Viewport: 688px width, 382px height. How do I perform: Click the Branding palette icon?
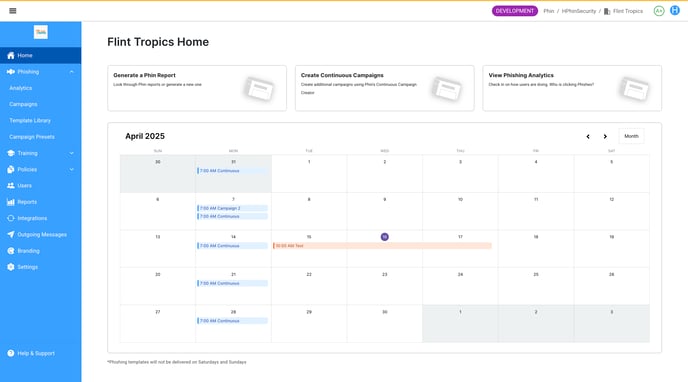[x=11, y=251]
